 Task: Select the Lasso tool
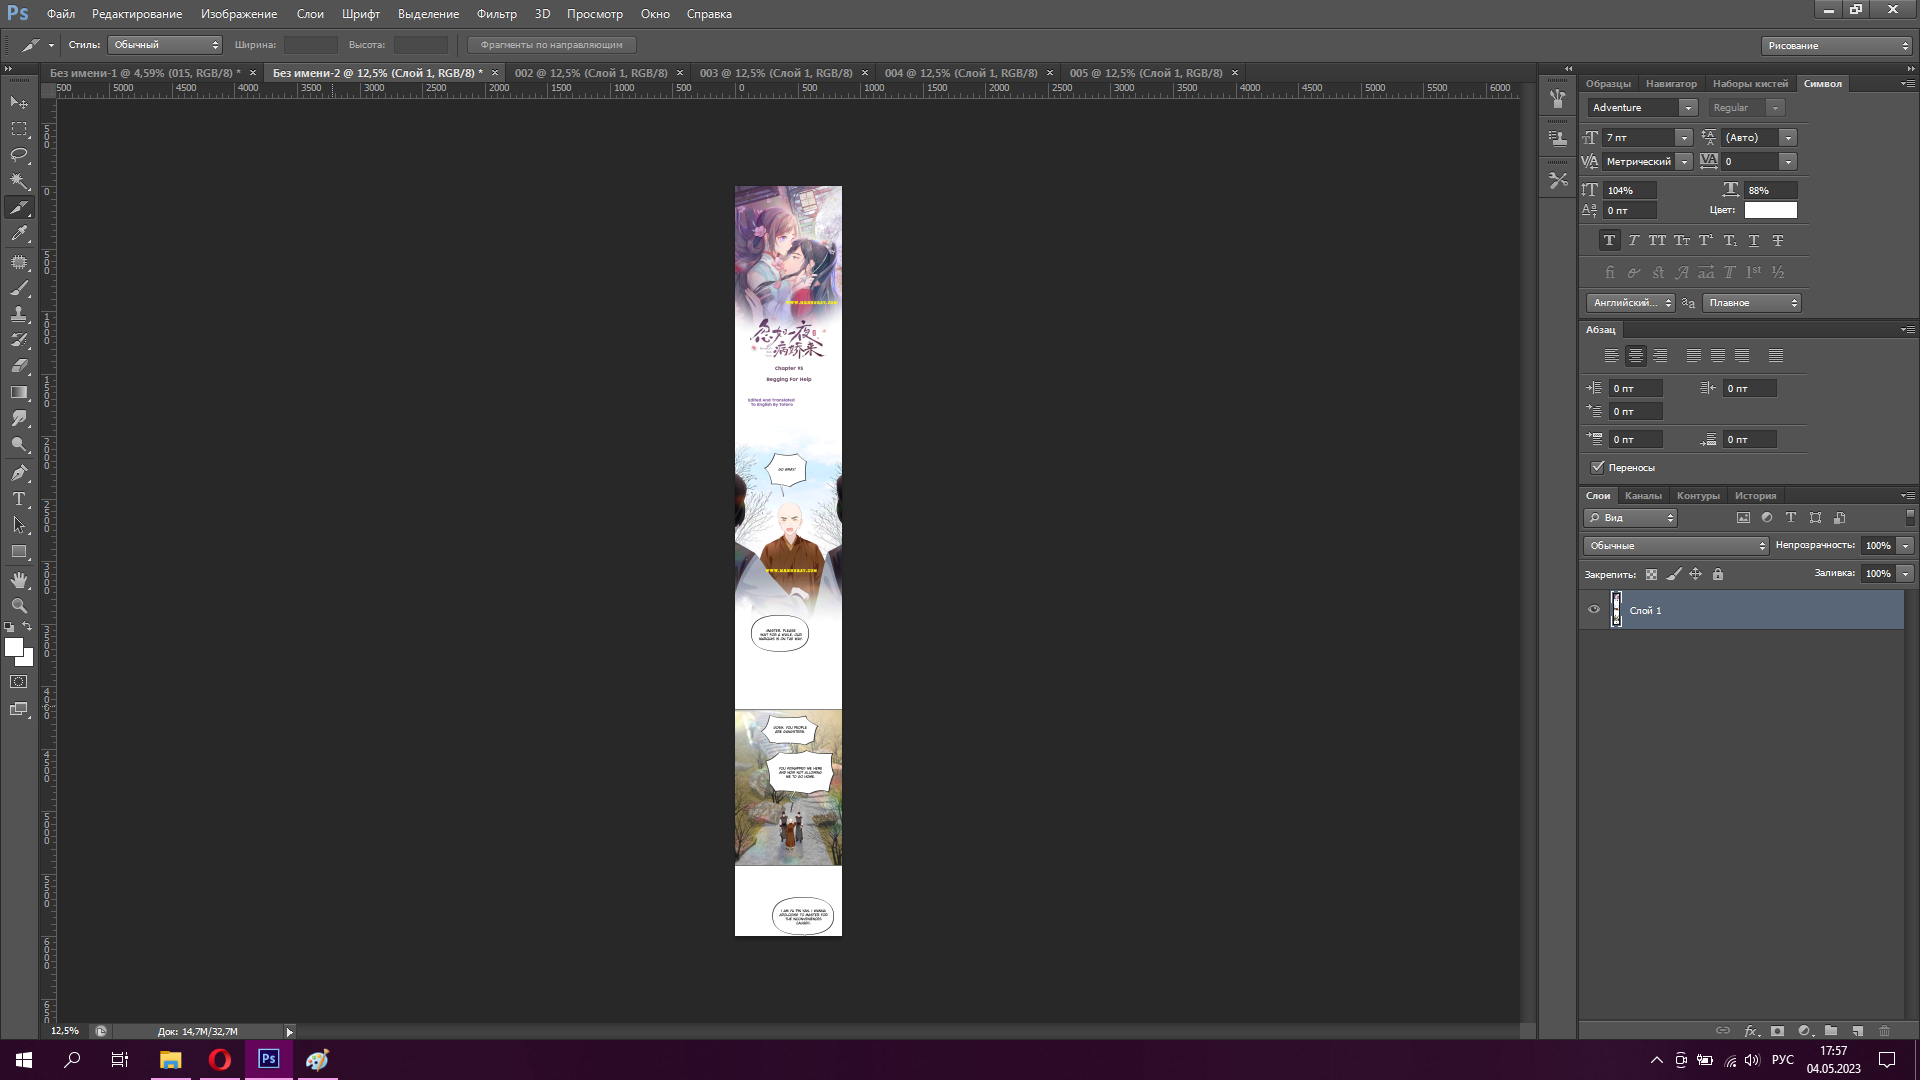[19, 155]
